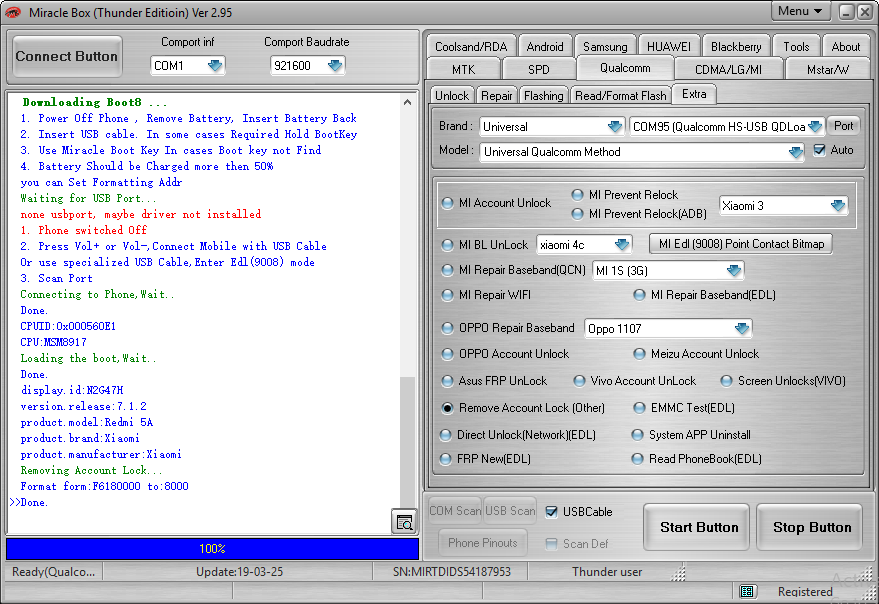Screen dimensions: 879x604
Task: Open the MI 1S (3G) dropdown
Action: coord(734,271)
